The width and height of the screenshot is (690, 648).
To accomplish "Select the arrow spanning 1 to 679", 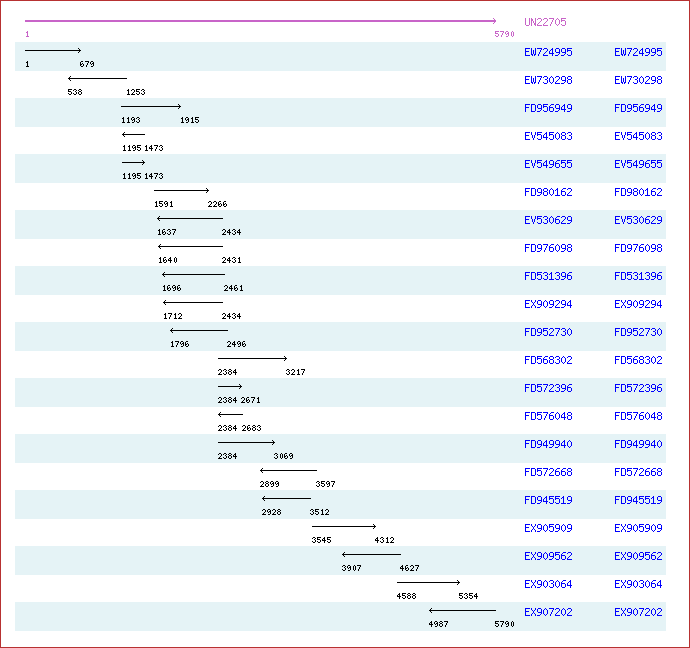I will point(53,50).
